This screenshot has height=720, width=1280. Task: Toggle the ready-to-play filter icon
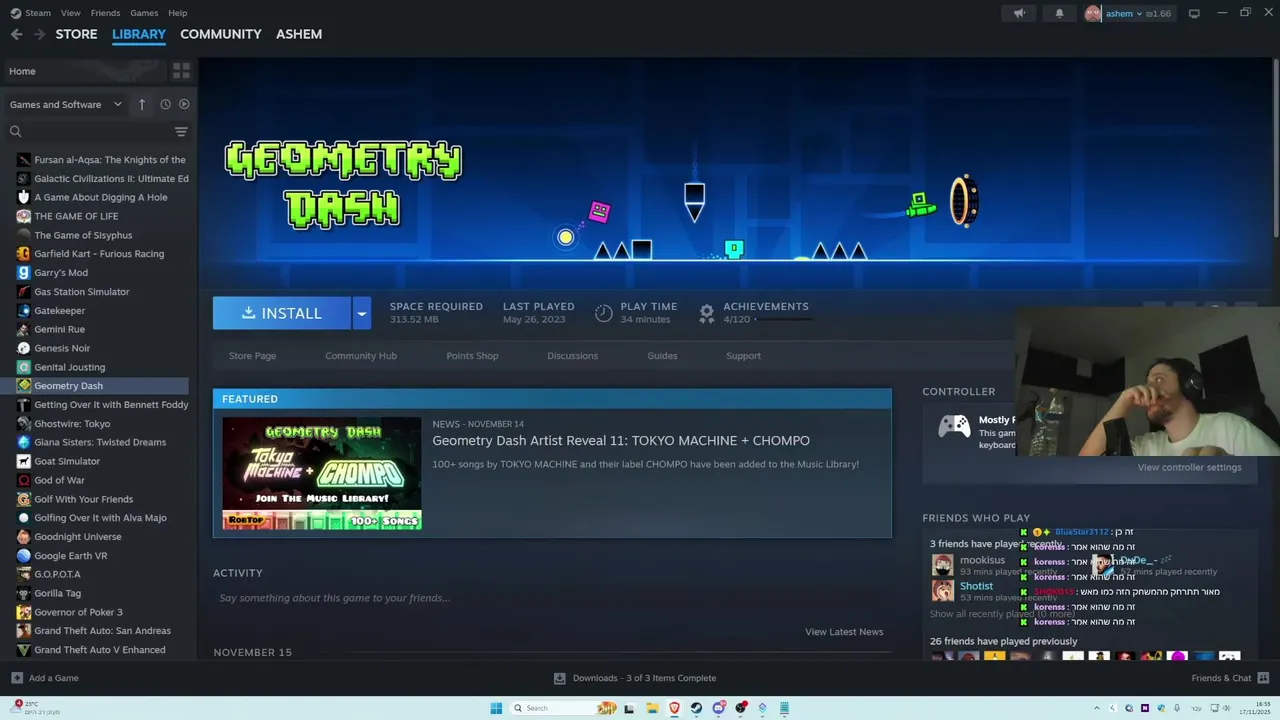[184, 104]
